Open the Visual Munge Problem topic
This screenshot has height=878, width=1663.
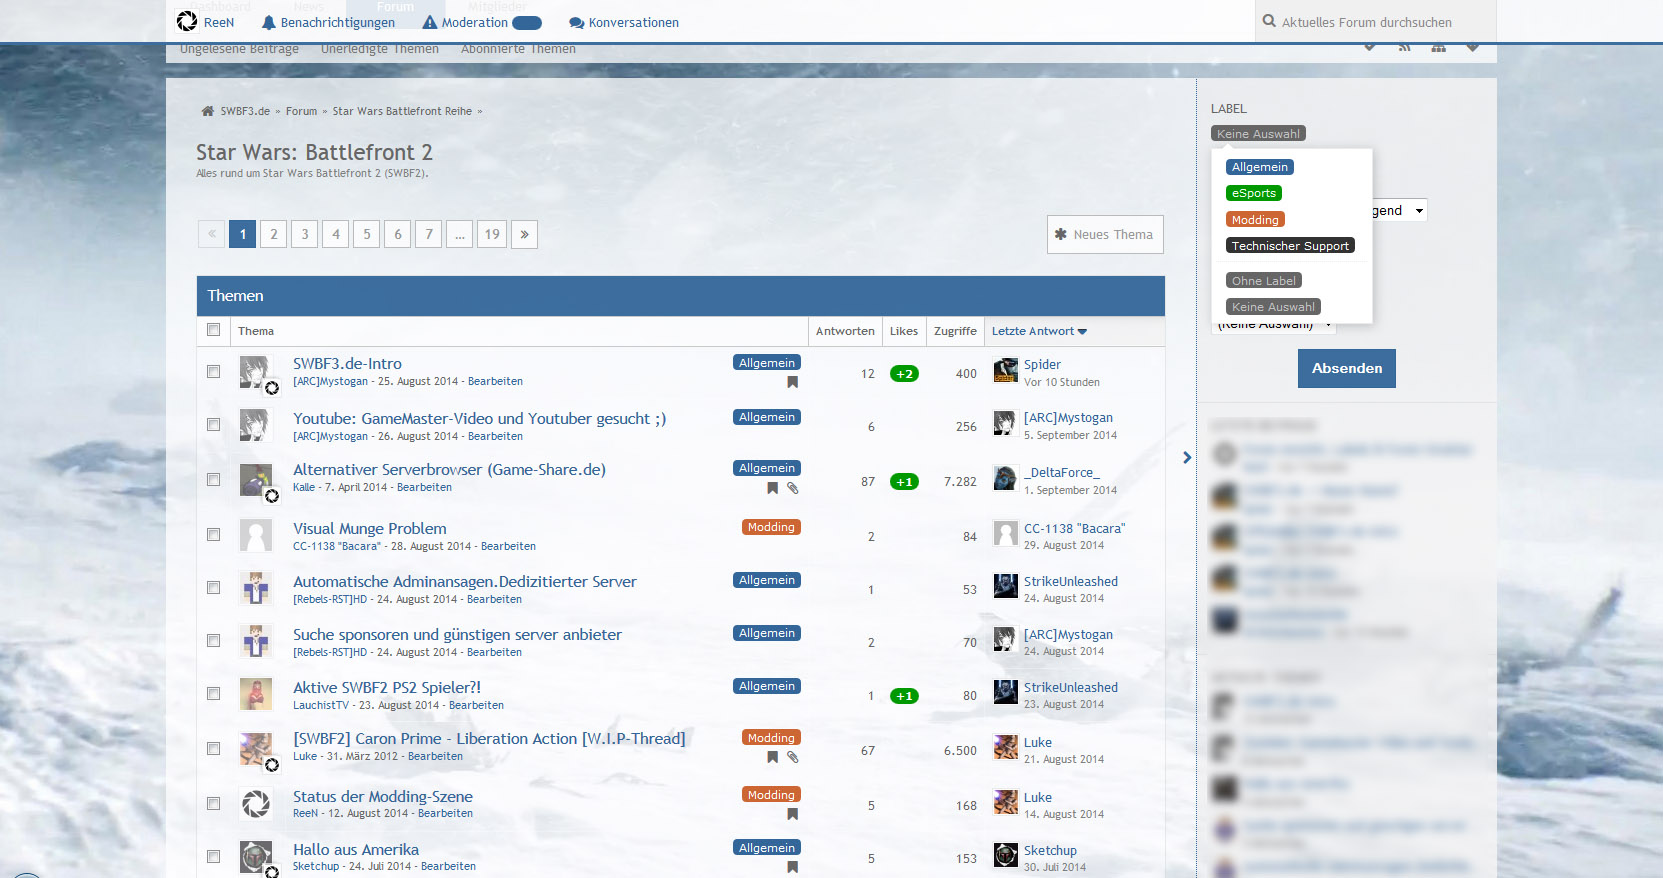click(x=369, y=529)
